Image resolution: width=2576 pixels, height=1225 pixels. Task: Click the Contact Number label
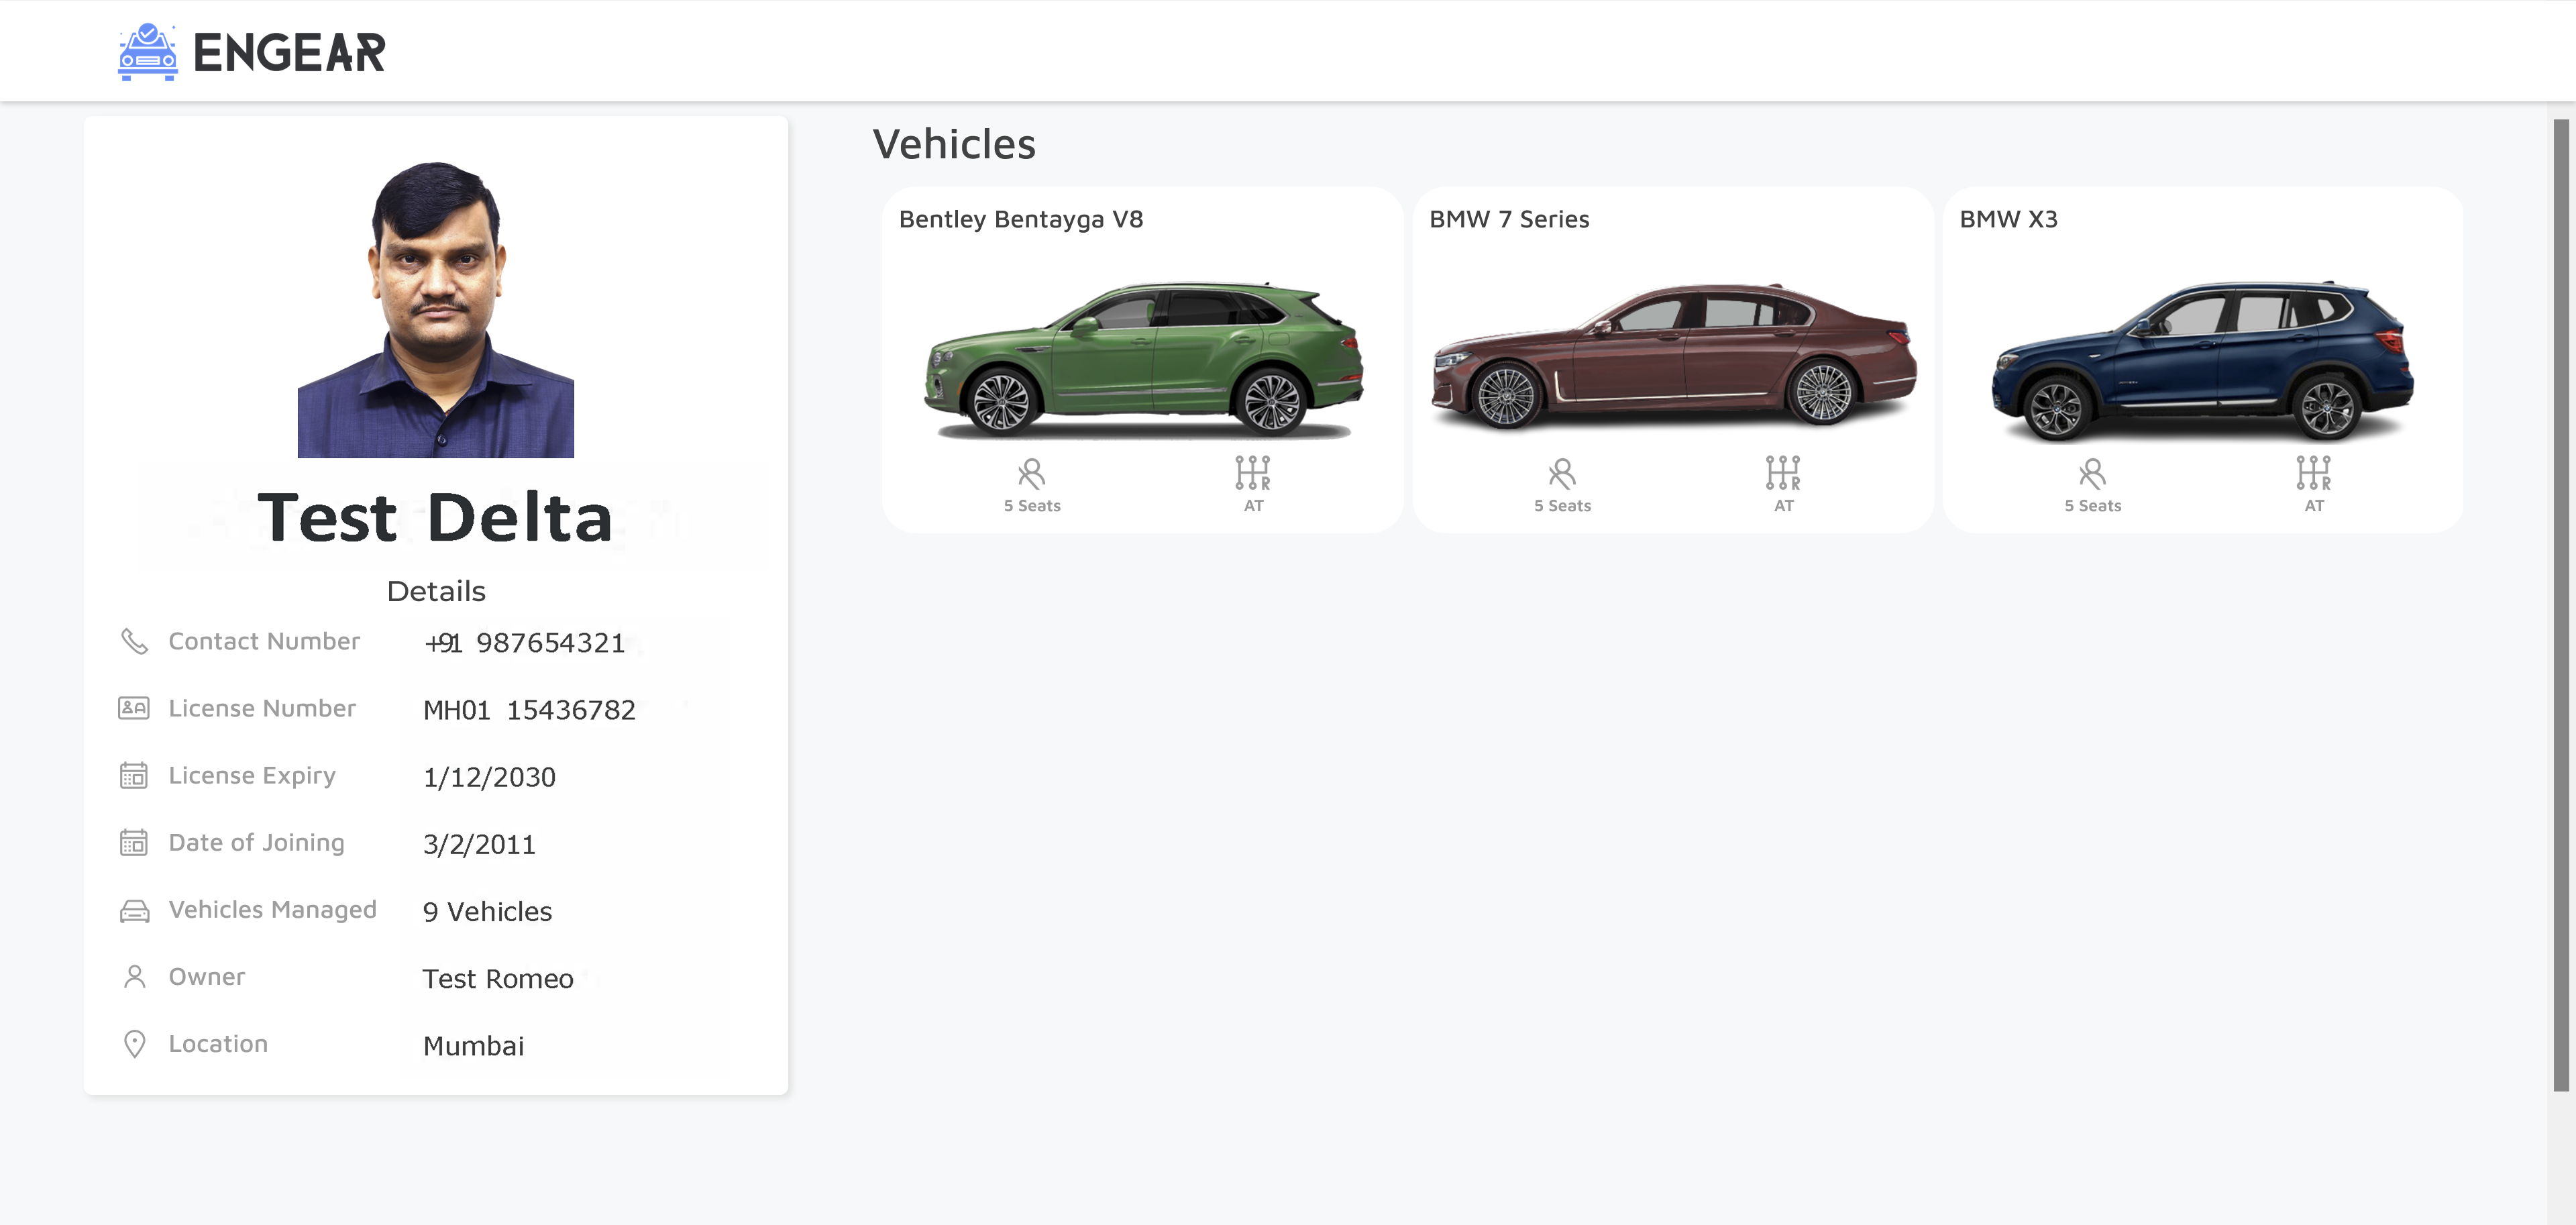264,641
